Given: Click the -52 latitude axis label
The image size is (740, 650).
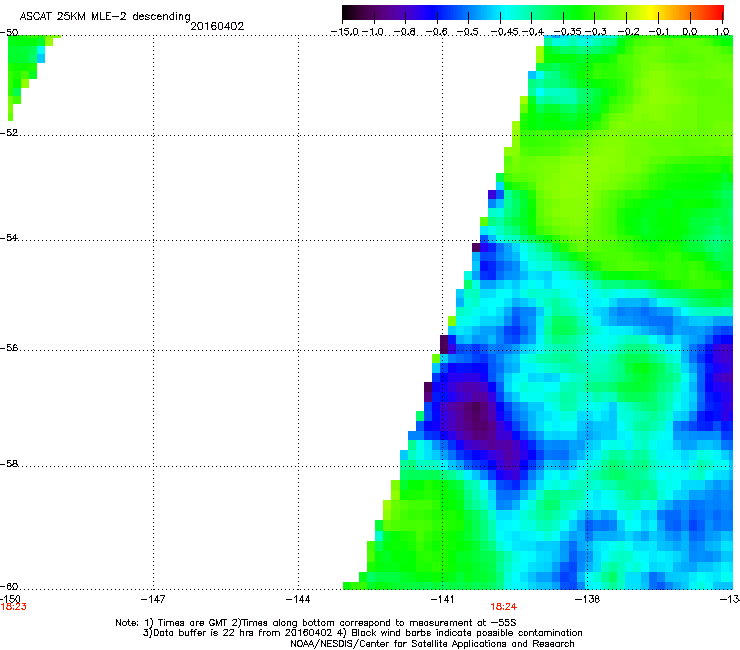Looking at the screenshot, I should coord(9,133).
